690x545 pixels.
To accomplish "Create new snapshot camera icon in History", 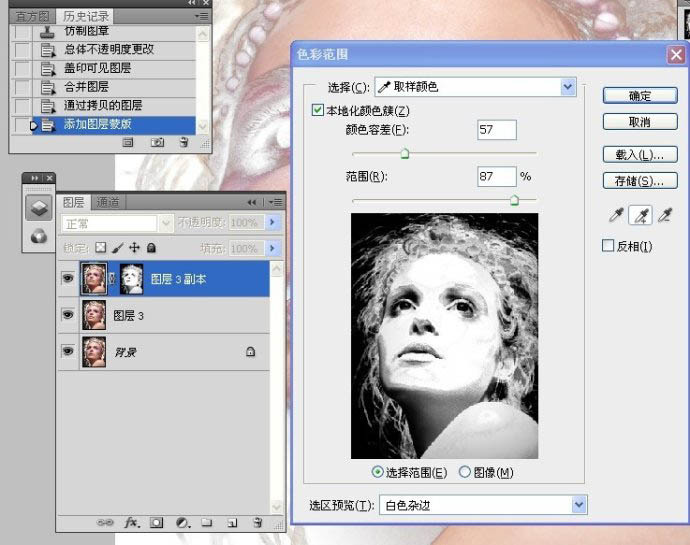I will (157, 143).
